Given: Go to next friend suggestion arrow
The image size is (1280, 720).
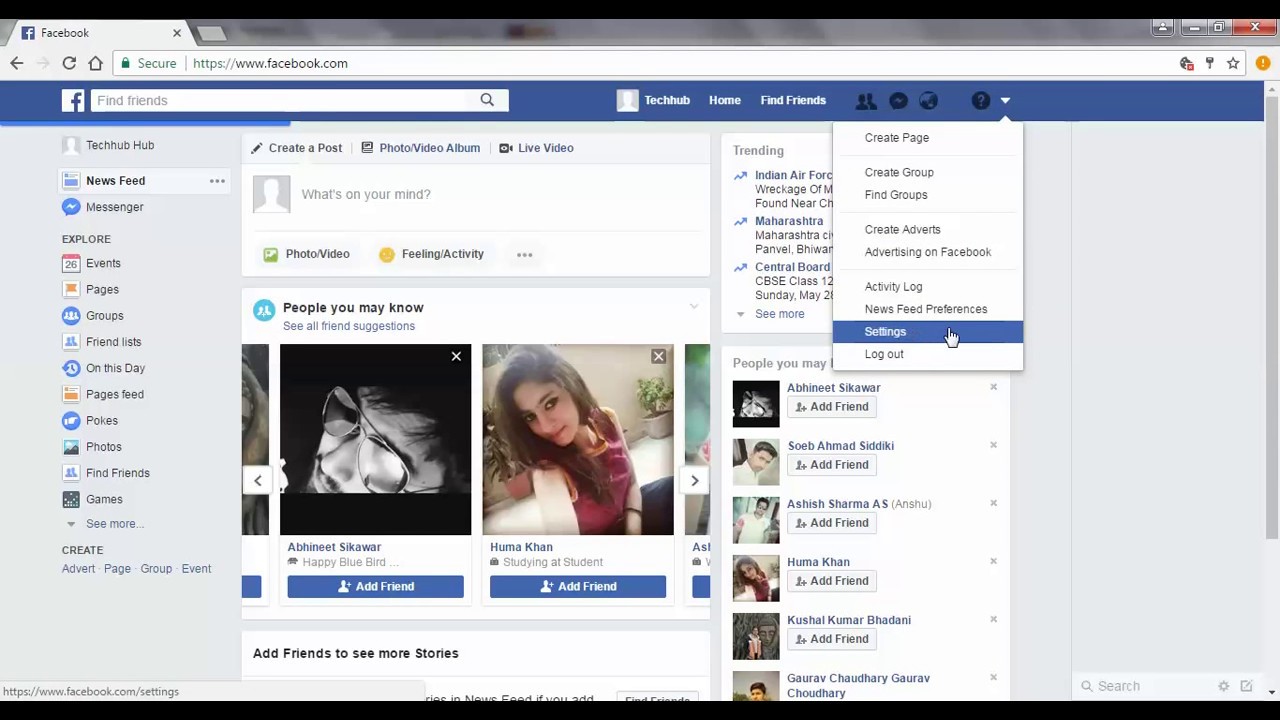Looking at the screenshot, I should tap(694, 480).
